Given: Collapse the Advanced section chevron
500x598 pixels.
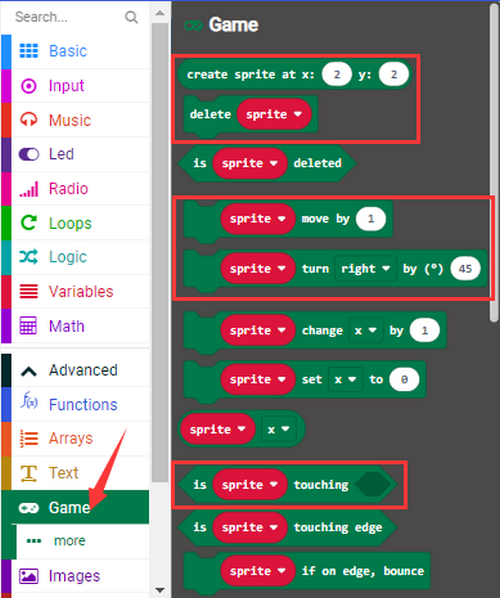Looking at the screenshot, I should (29, 371).
